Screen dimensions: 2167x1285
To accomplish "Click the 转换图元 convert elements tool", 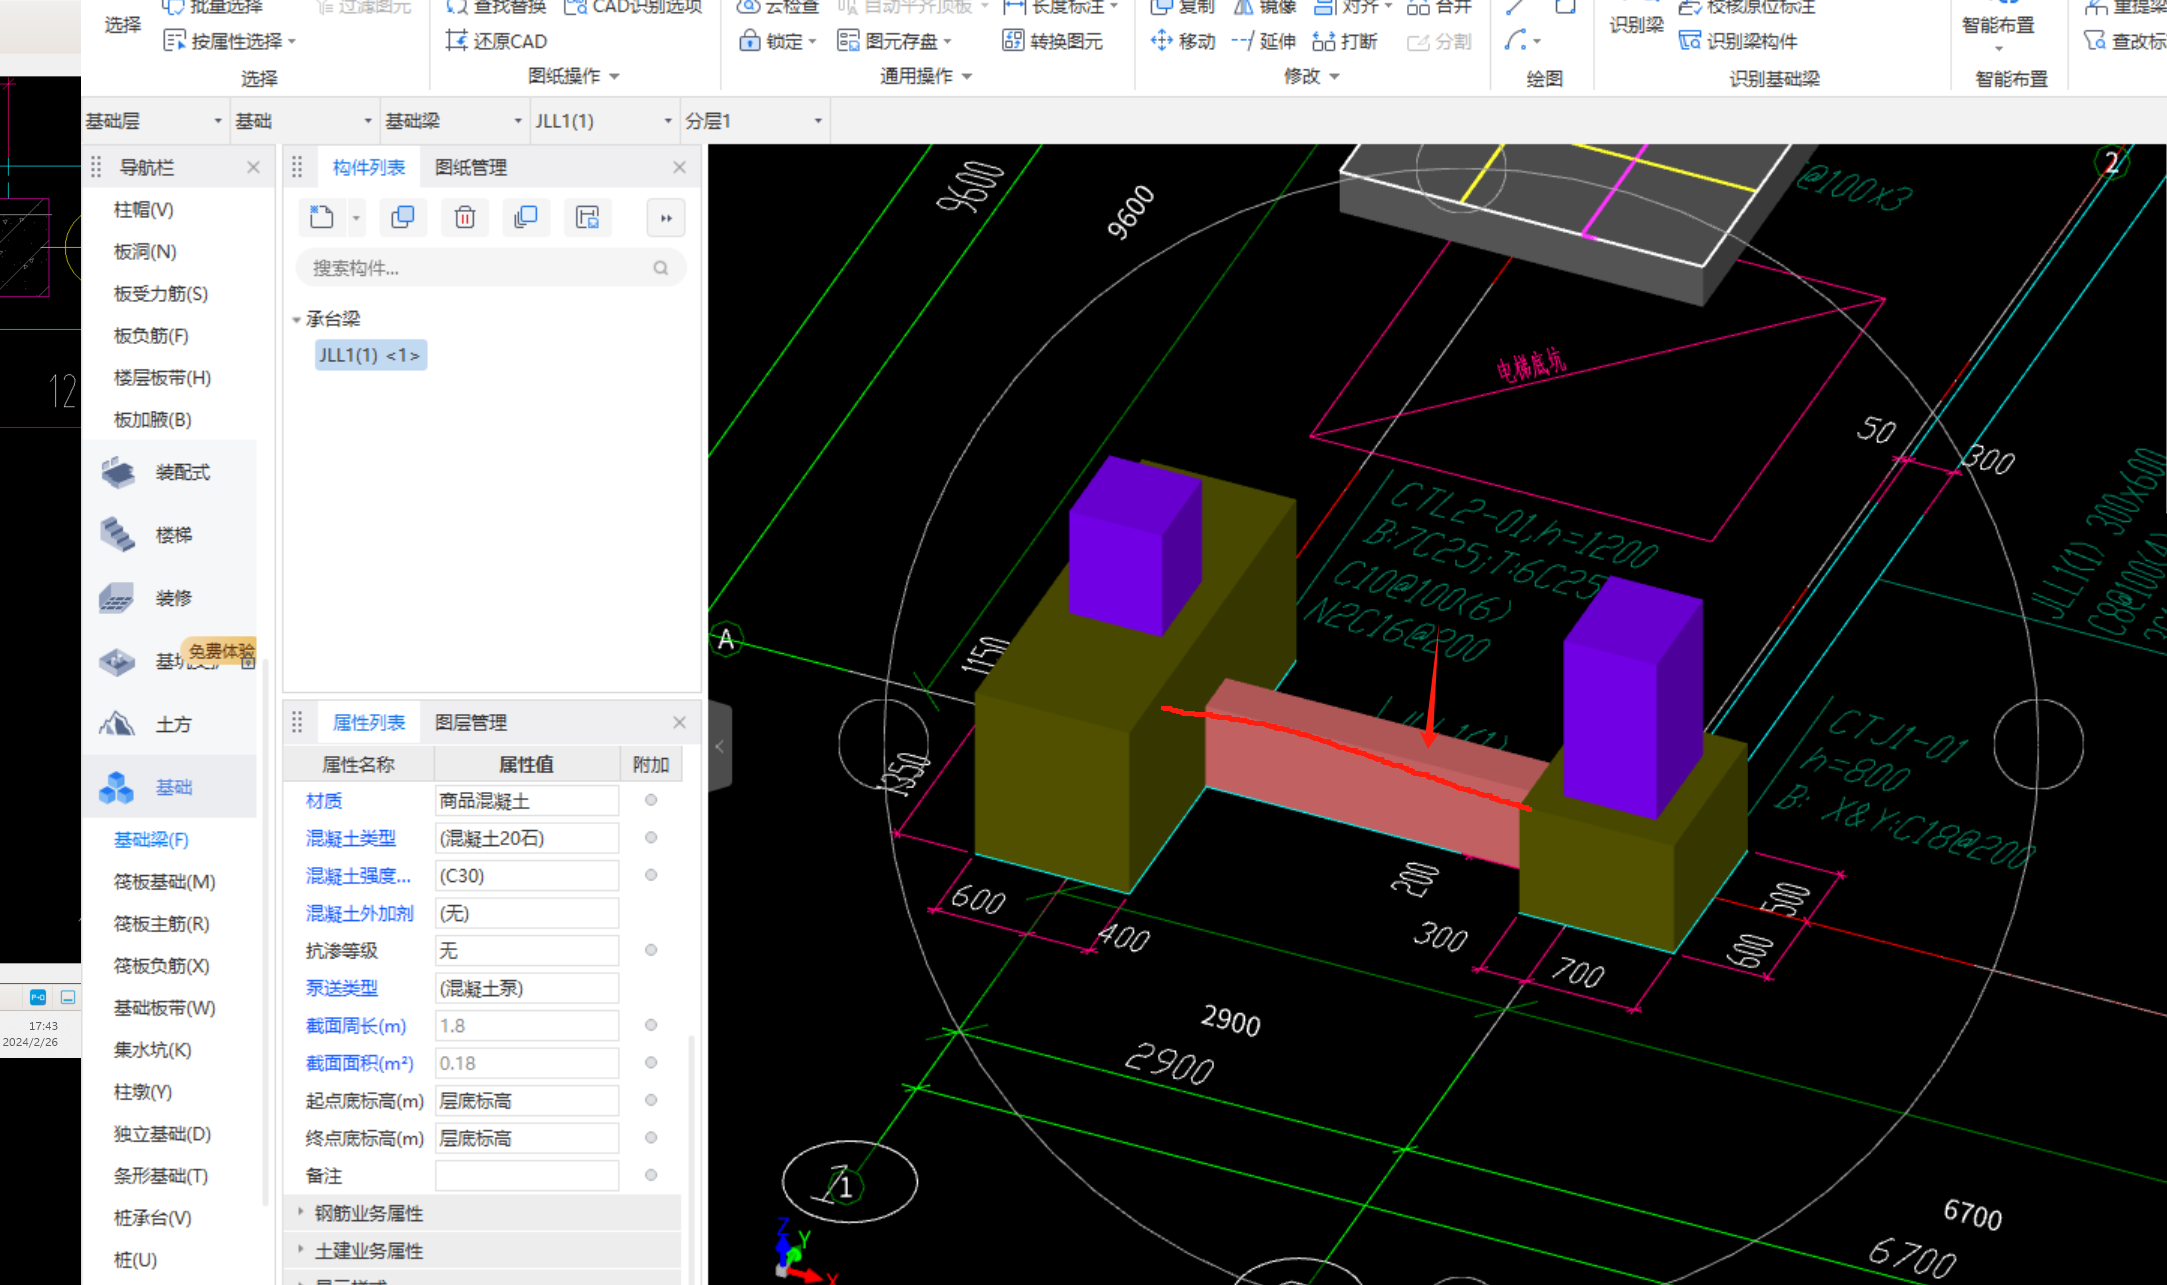I will tap(1053, 41).
